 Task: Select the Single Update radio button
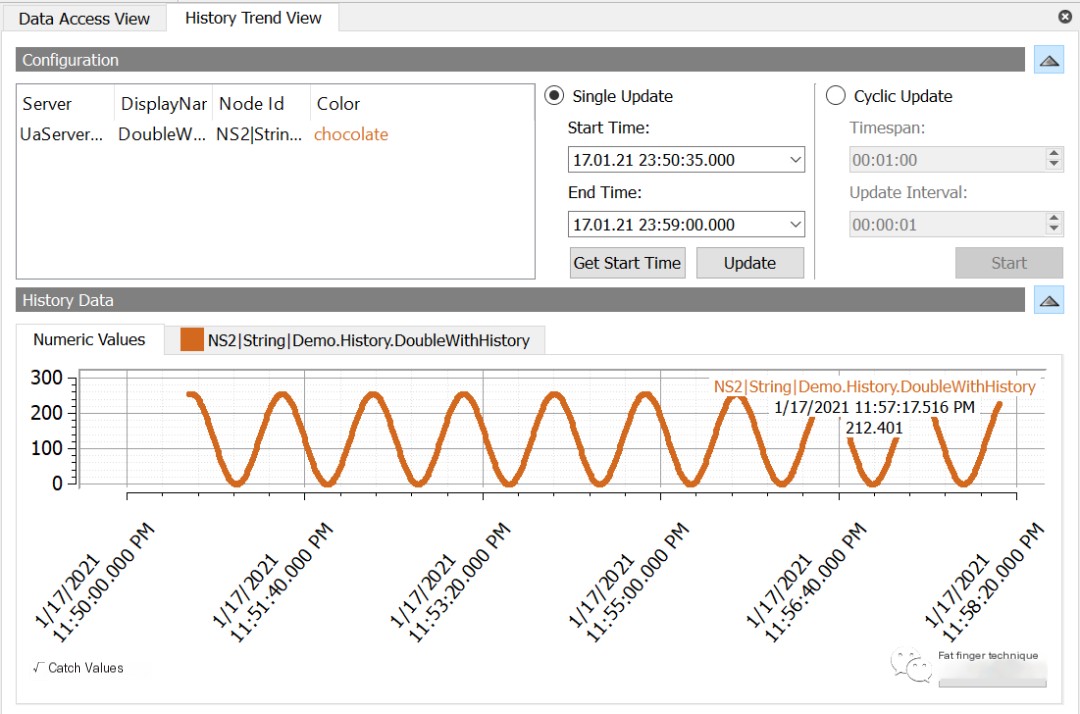click(x=554, y=96)
